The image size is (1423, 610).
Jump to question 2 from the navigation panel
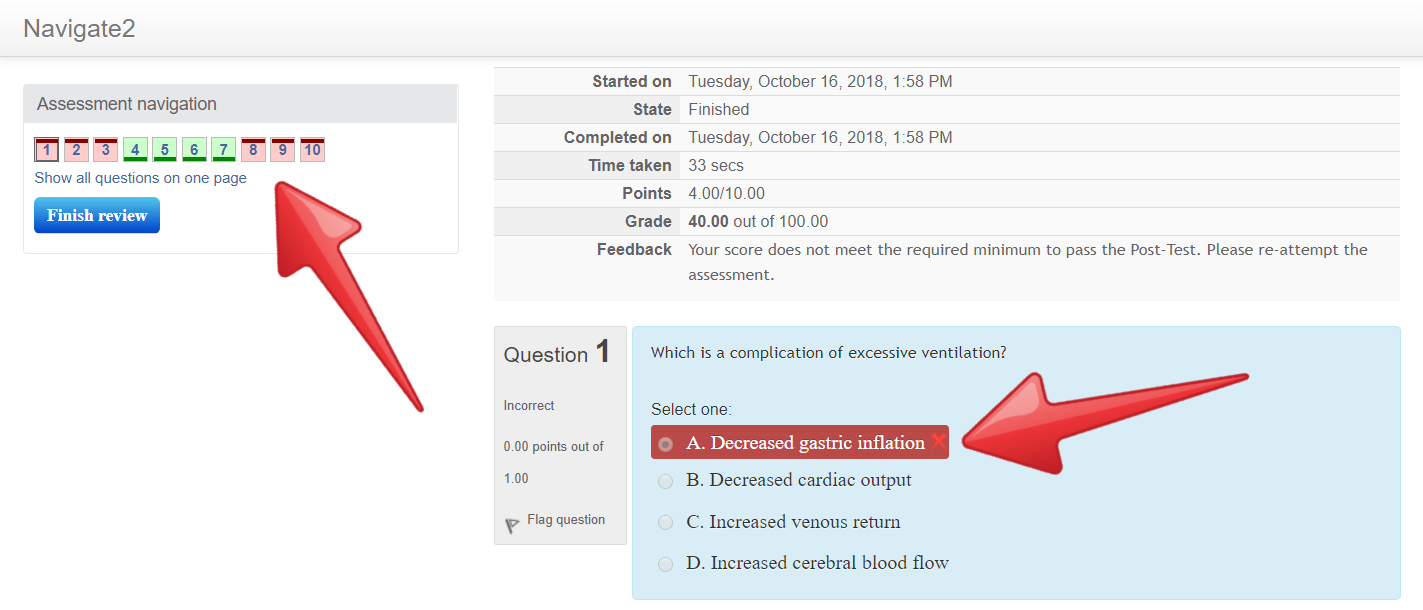pos(76,149)
